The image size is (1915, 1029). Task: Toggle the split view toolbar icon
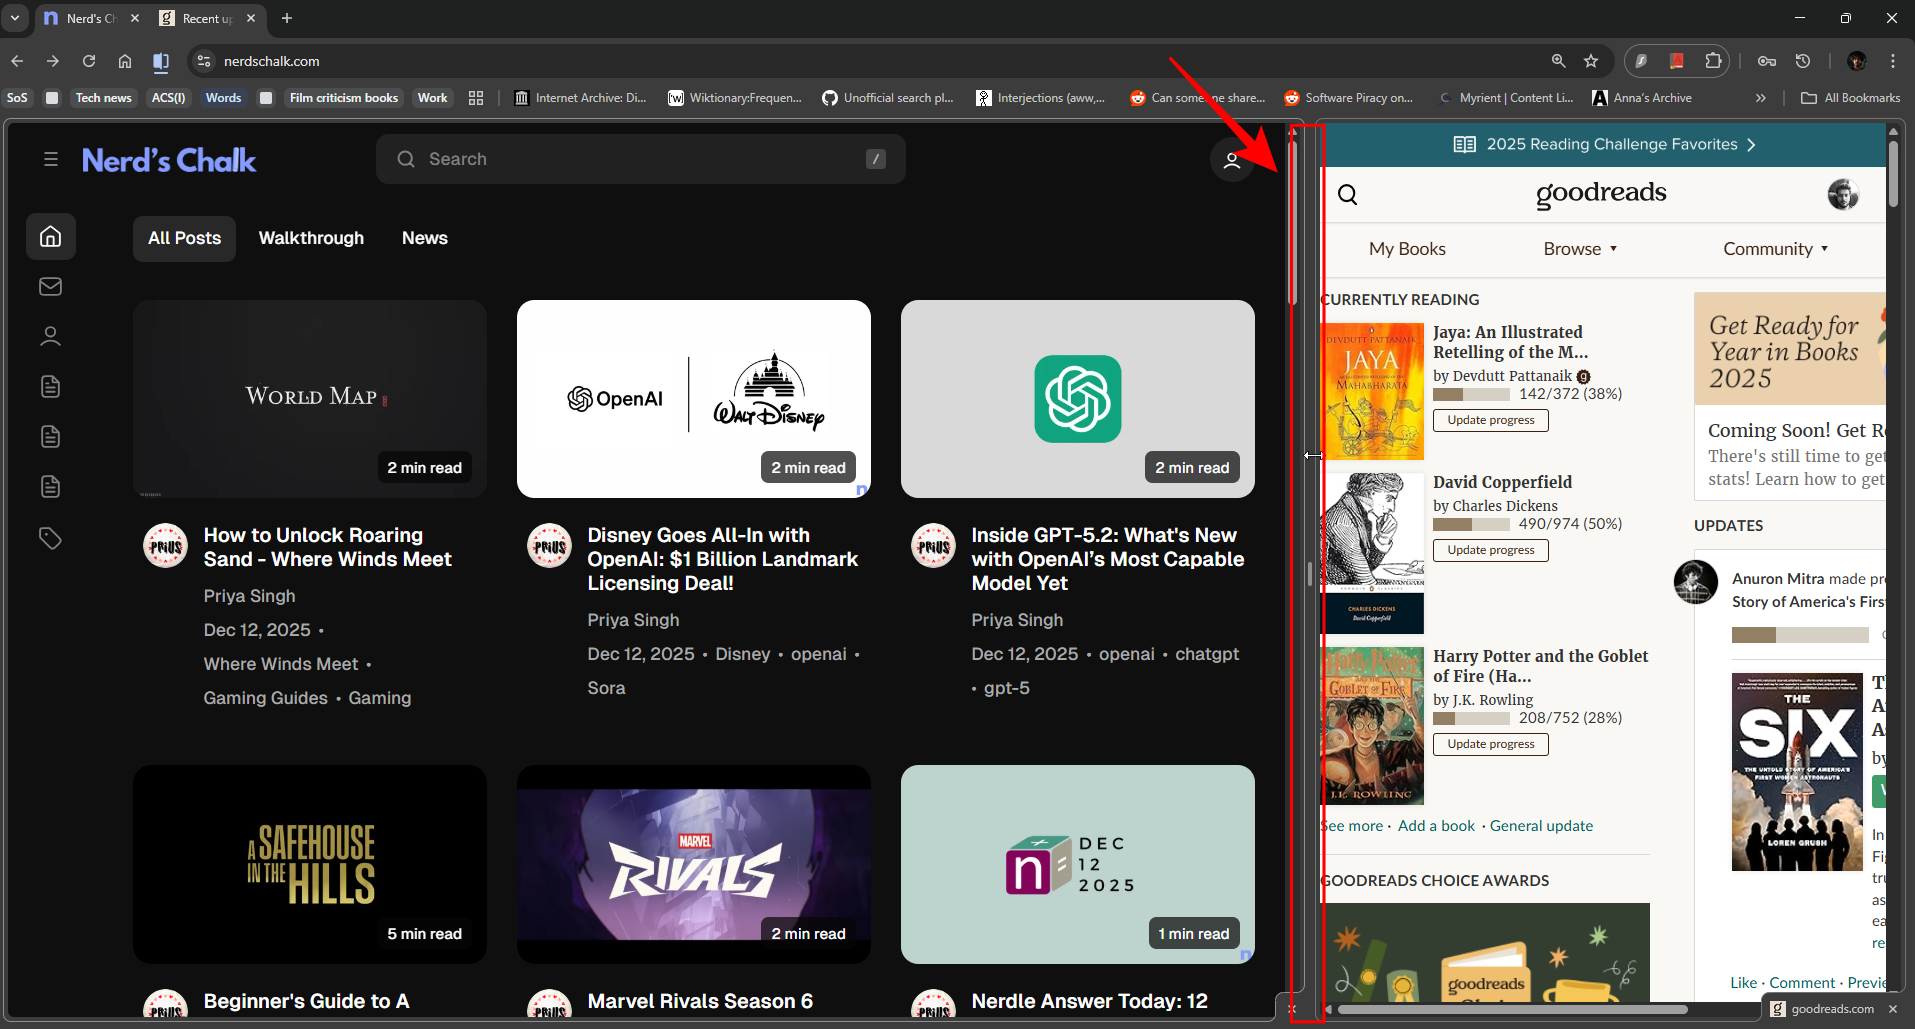point(161,61)
